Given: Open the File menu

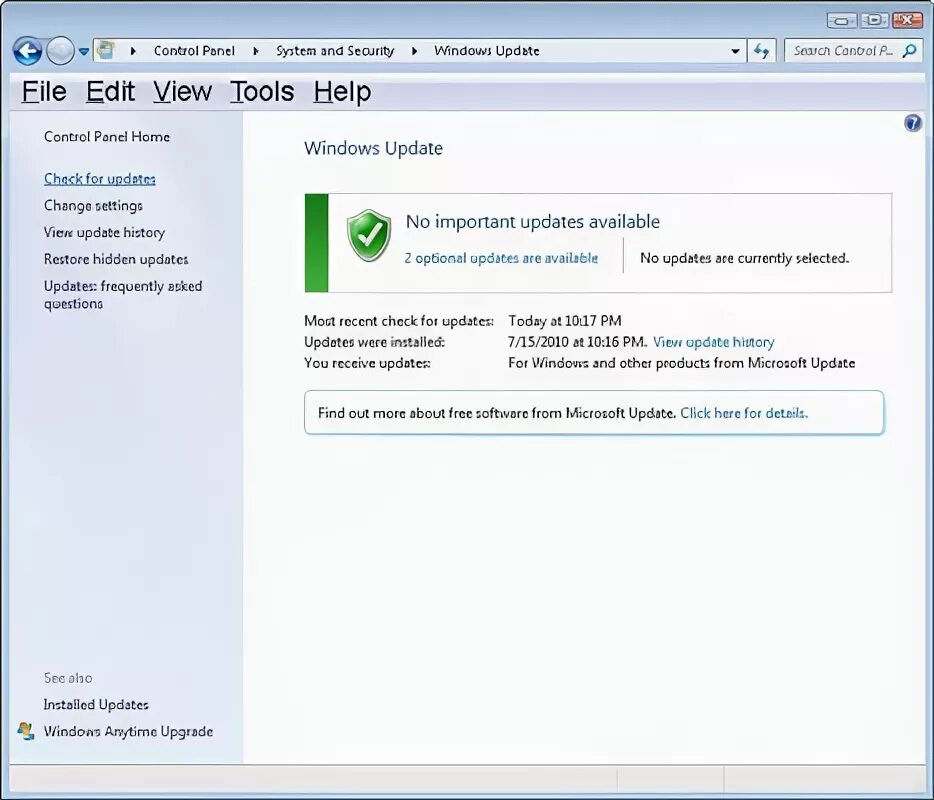Looking at the screenshot, I should 44,92.
